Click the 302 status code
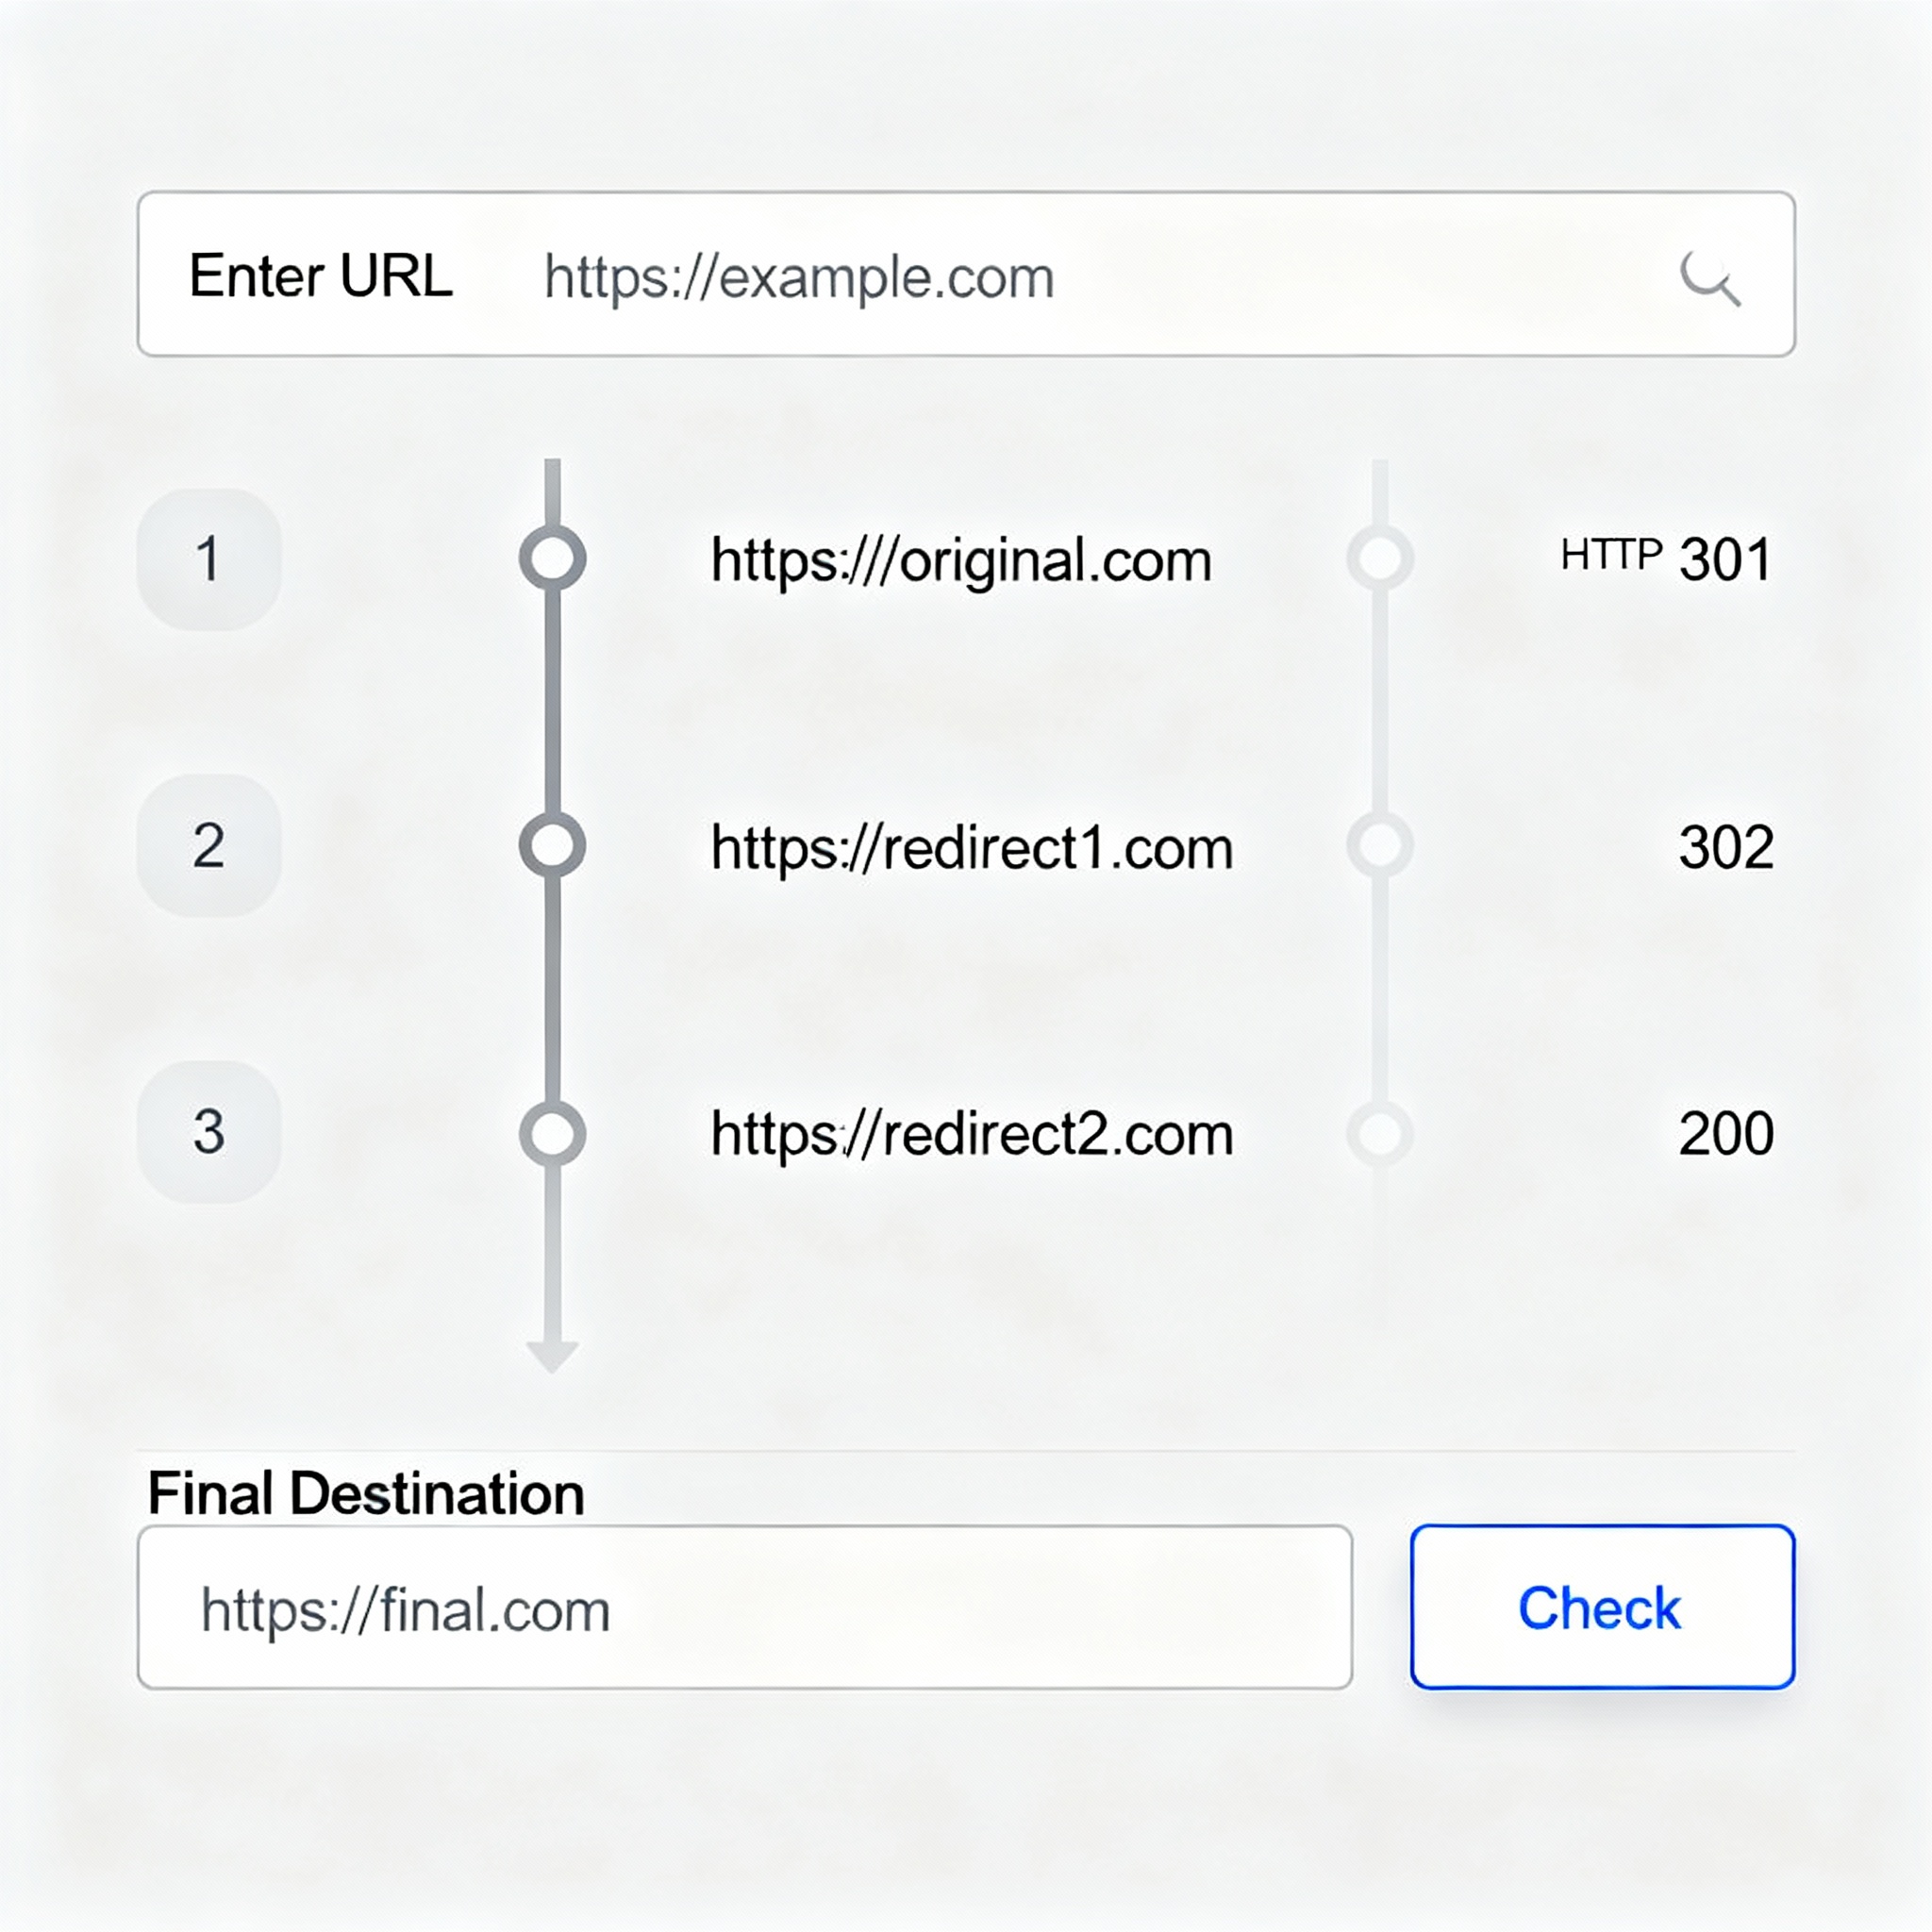 [x=1726, y=847]
